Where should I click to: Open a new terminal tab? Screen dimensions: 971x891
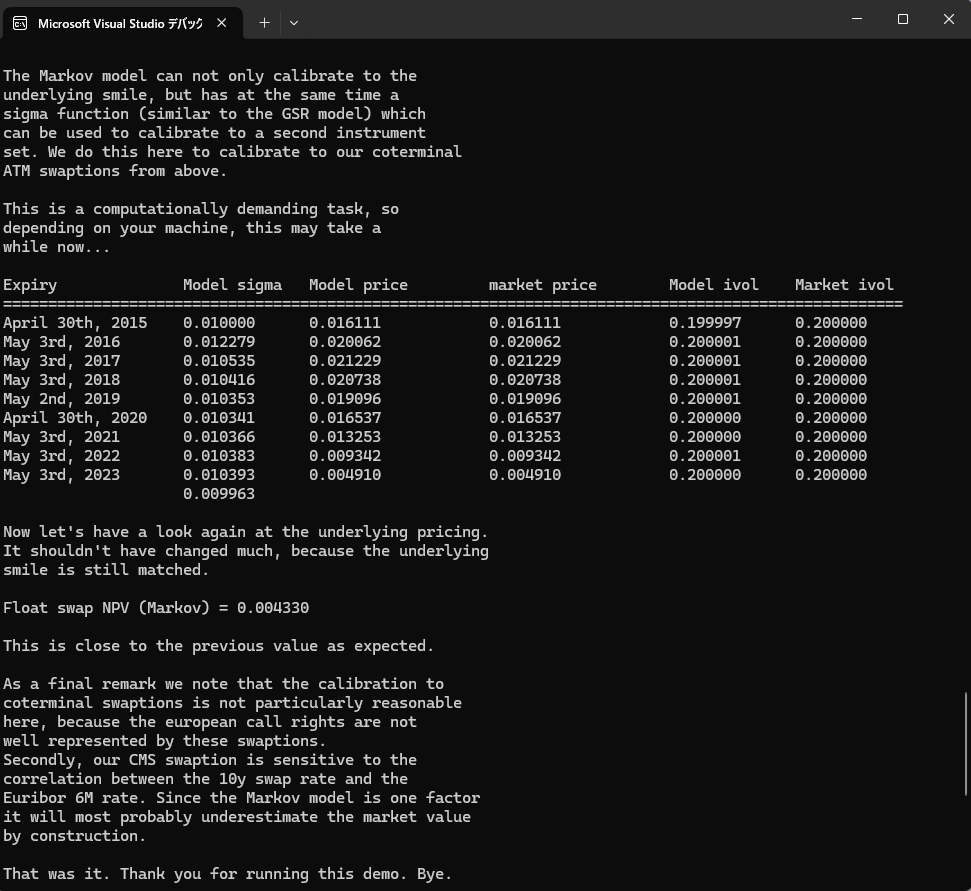(264, 23)
